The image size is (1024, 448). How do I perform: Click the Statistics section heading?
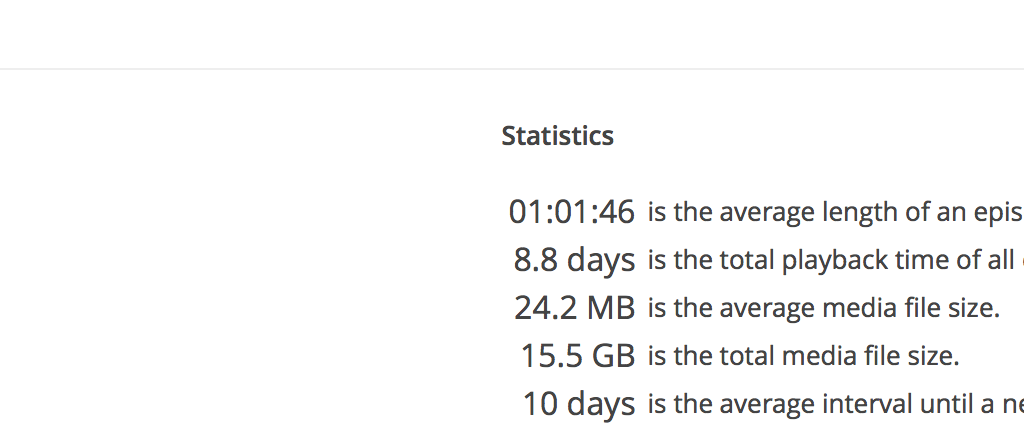tap(557, 136)
